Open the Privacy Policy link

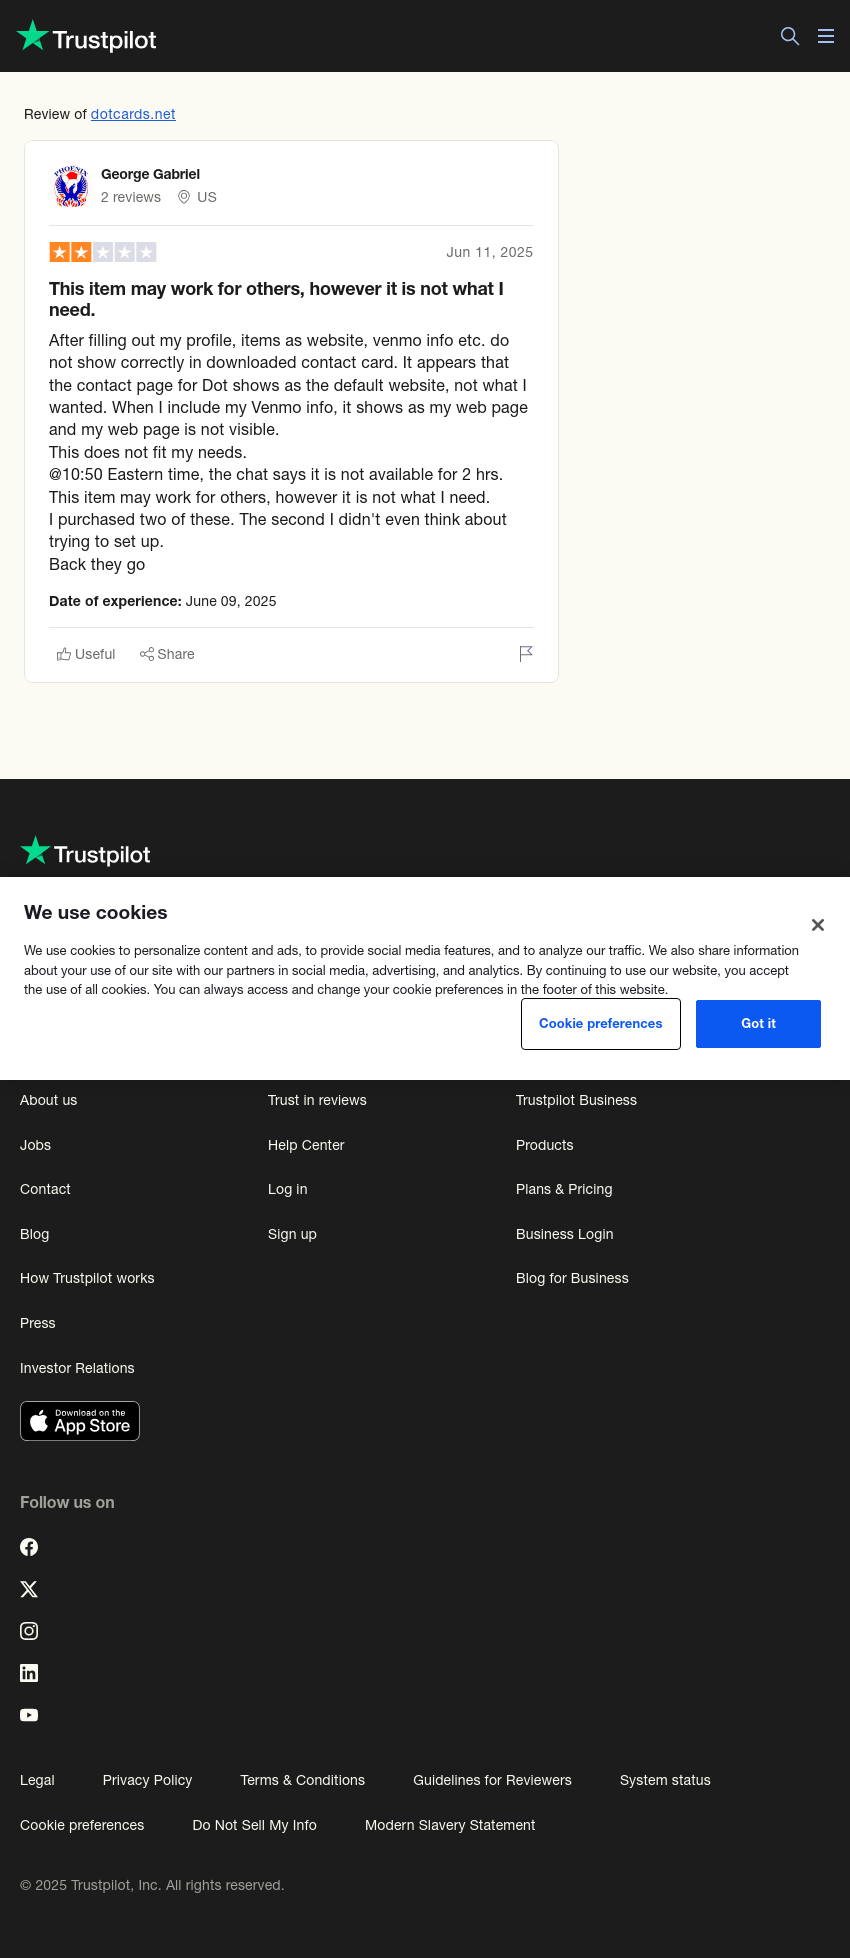pos(147,1780)
